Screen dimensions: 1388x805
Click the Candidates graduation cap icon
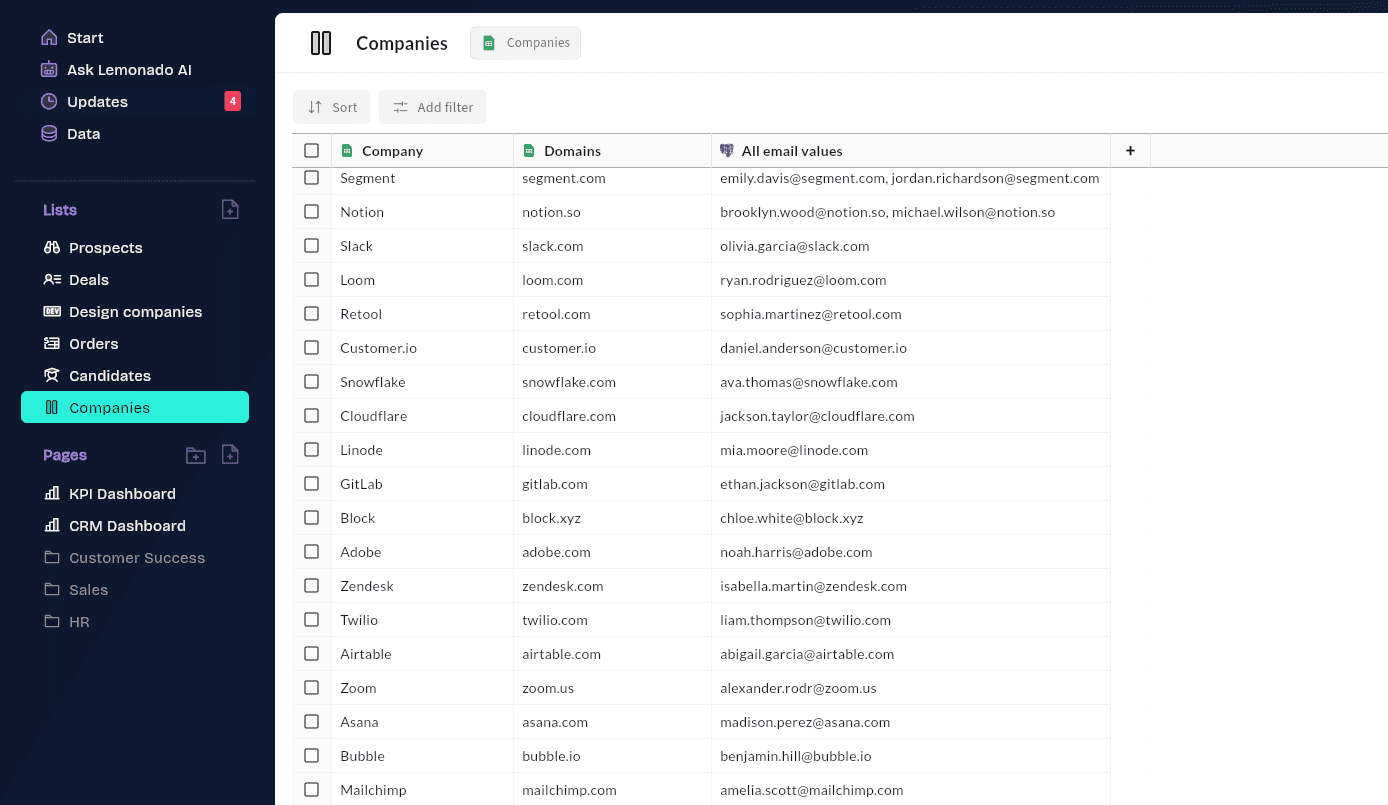[52, 376]
